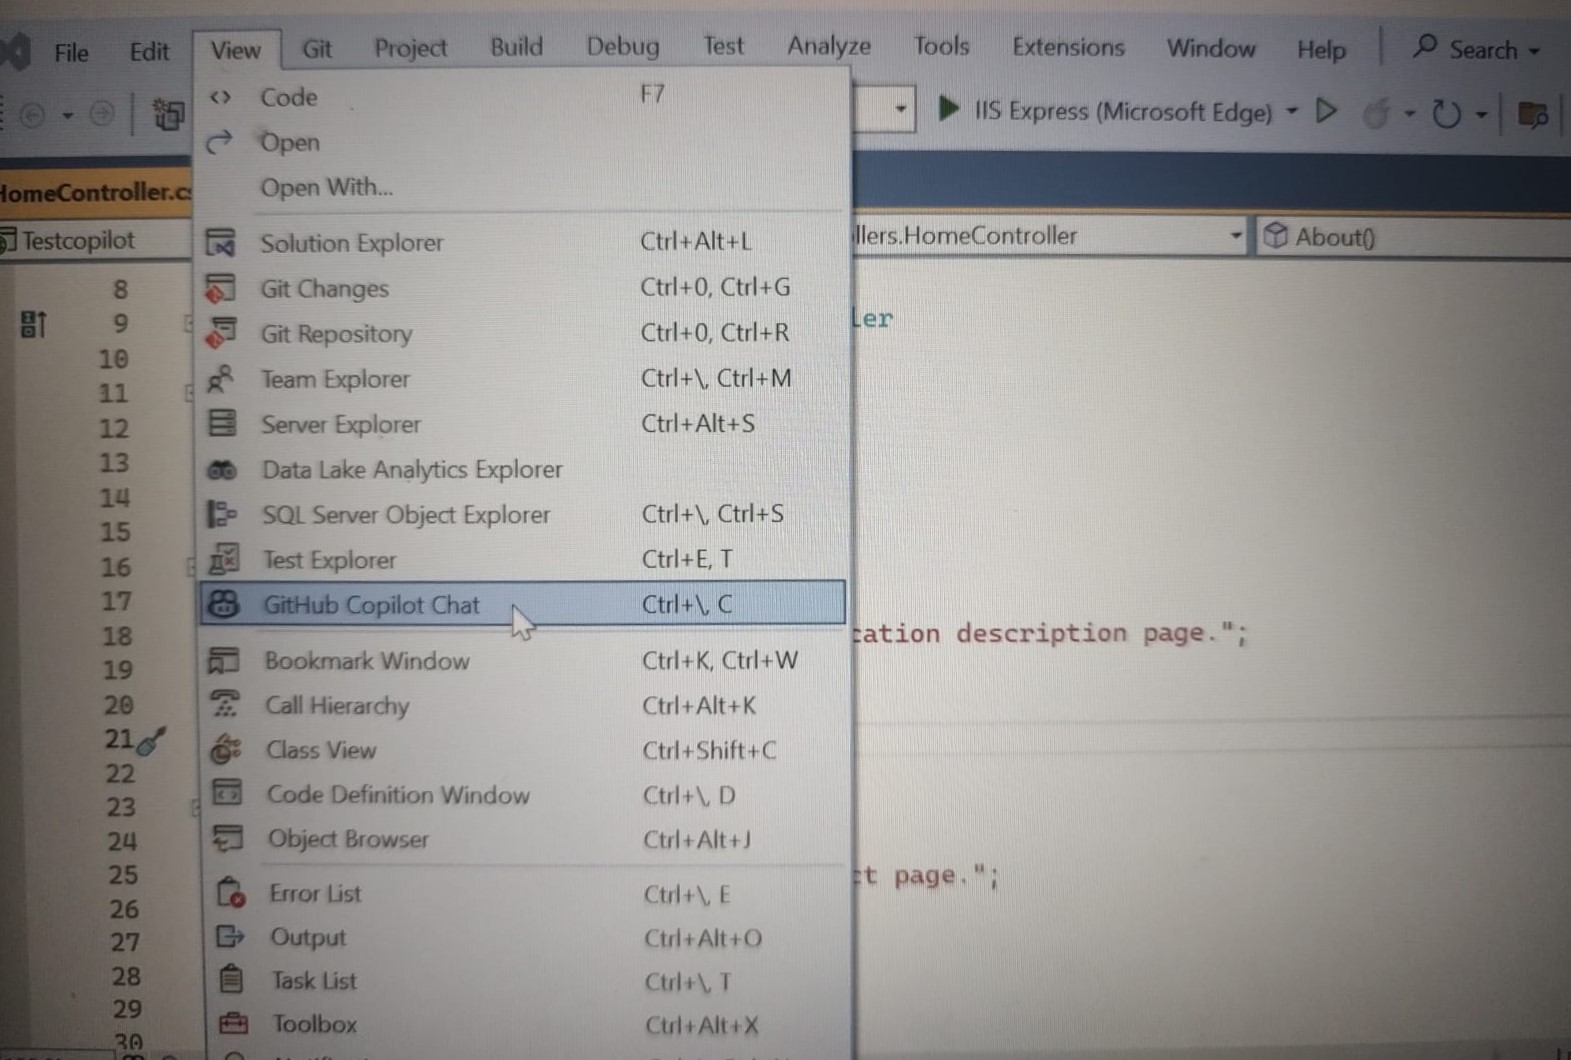Open the Window menu

click(x=1210, y=48)
